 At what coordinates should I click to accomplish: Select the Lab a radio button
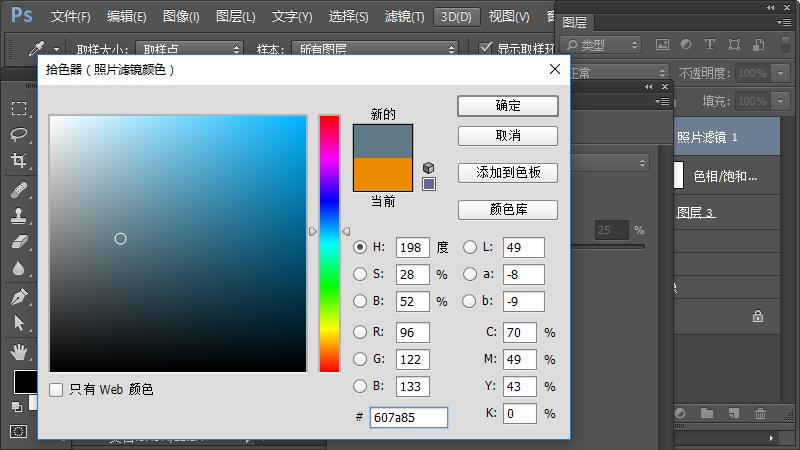[x=469, y=274]
